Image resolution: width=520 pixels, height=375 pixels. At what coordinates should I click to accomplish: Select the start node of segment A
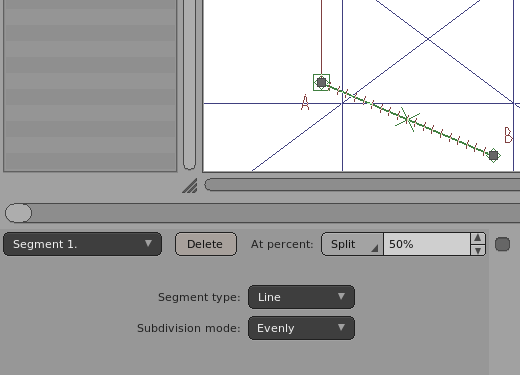coord(321,82)
